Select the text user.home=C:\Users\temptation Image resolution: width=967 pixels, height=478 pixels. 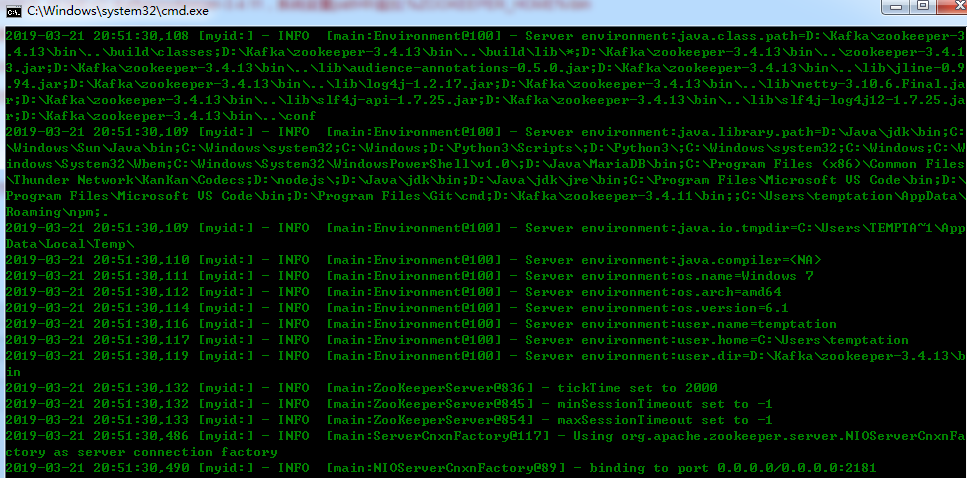(x=794, y=340)
